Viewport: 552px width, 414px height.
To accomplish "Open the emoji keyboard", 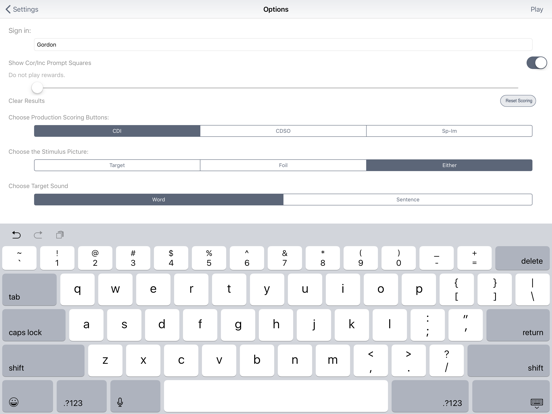I will [27, 396].
